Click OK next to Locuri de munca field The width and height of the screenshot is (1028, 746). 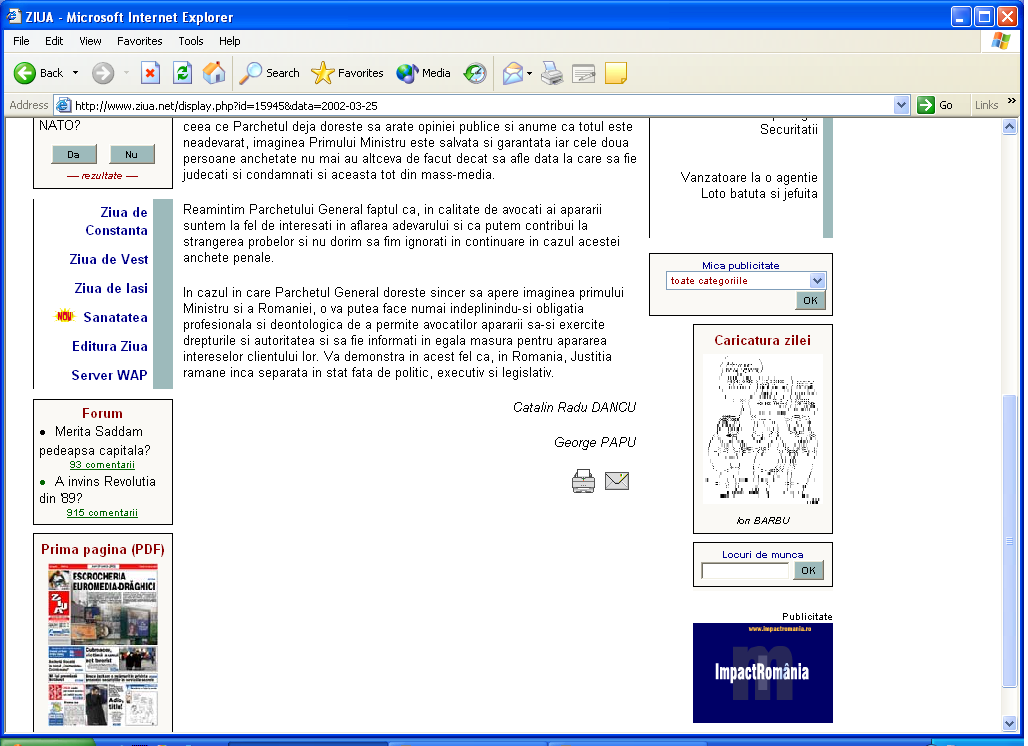tap(808, 570)
